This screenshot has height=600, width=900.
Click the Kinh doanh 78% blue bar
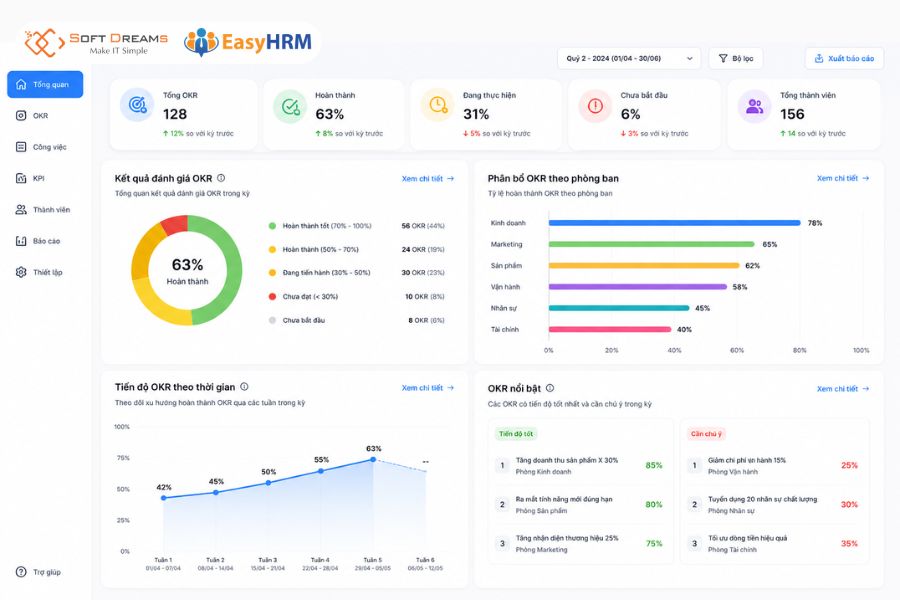674,223
